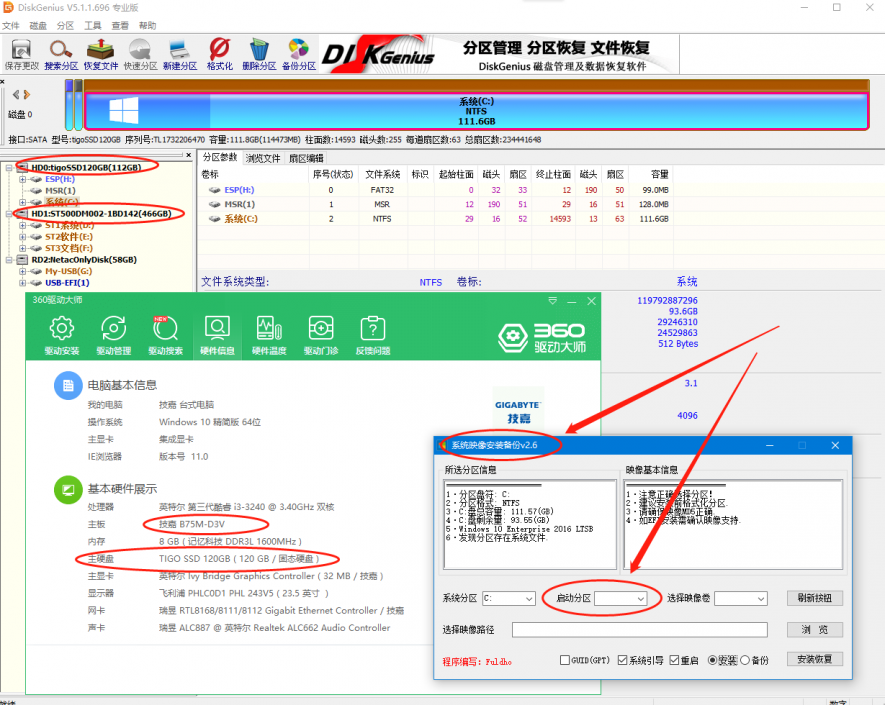
Task: Open 反馈问题 in 360驱动大师
Action: coord(373,336)
